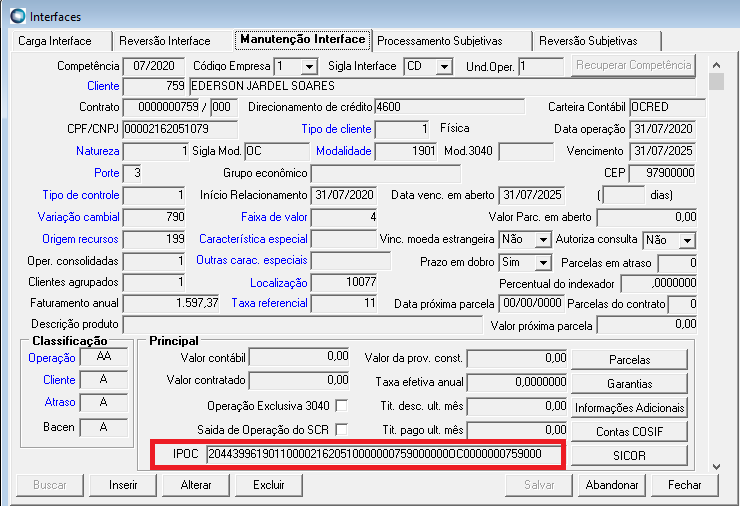This screenshot has height=506, width=740.
Task: Focus the IPOC code field
Action: [384, 454]
